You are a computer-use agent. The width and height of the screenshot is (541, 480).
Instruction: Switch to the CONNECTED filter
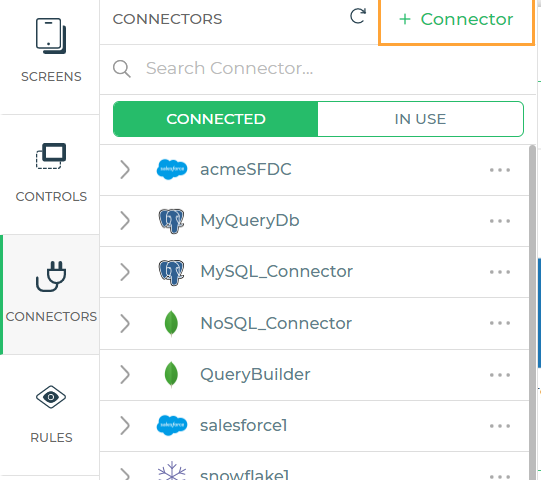coord(216,119)
